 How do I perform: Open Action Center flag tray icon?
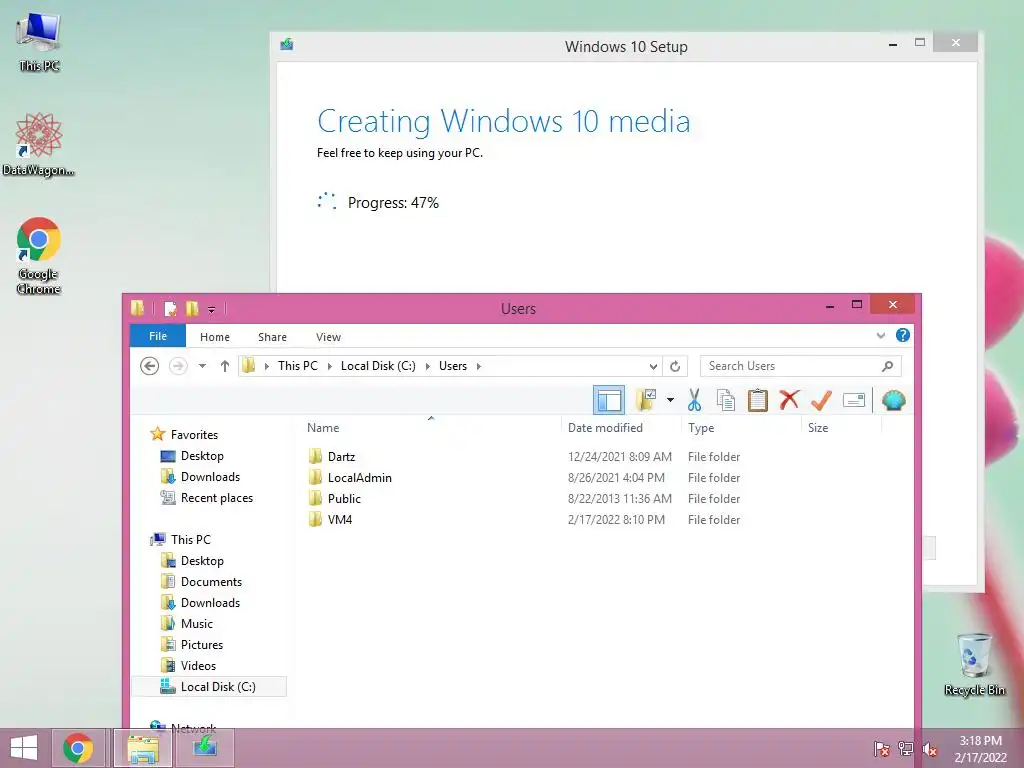882,749
